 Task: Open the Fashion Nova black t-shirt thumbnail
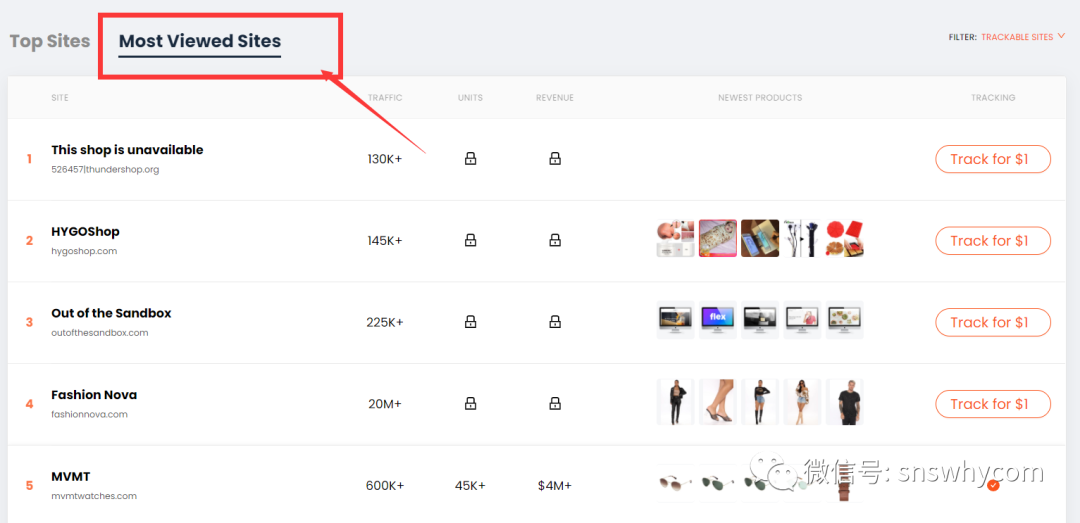pyautogui.click(x=844, y=402)
